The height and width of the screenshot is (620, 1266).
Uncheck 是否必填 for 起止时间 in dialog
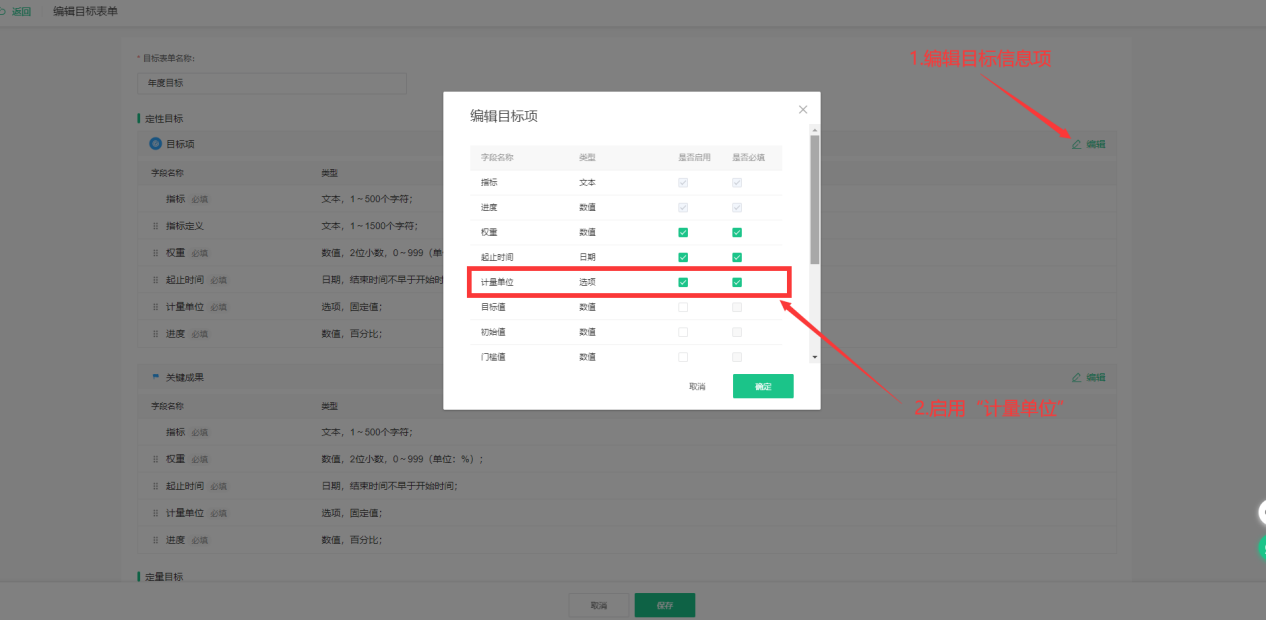[x=737, y=257]
